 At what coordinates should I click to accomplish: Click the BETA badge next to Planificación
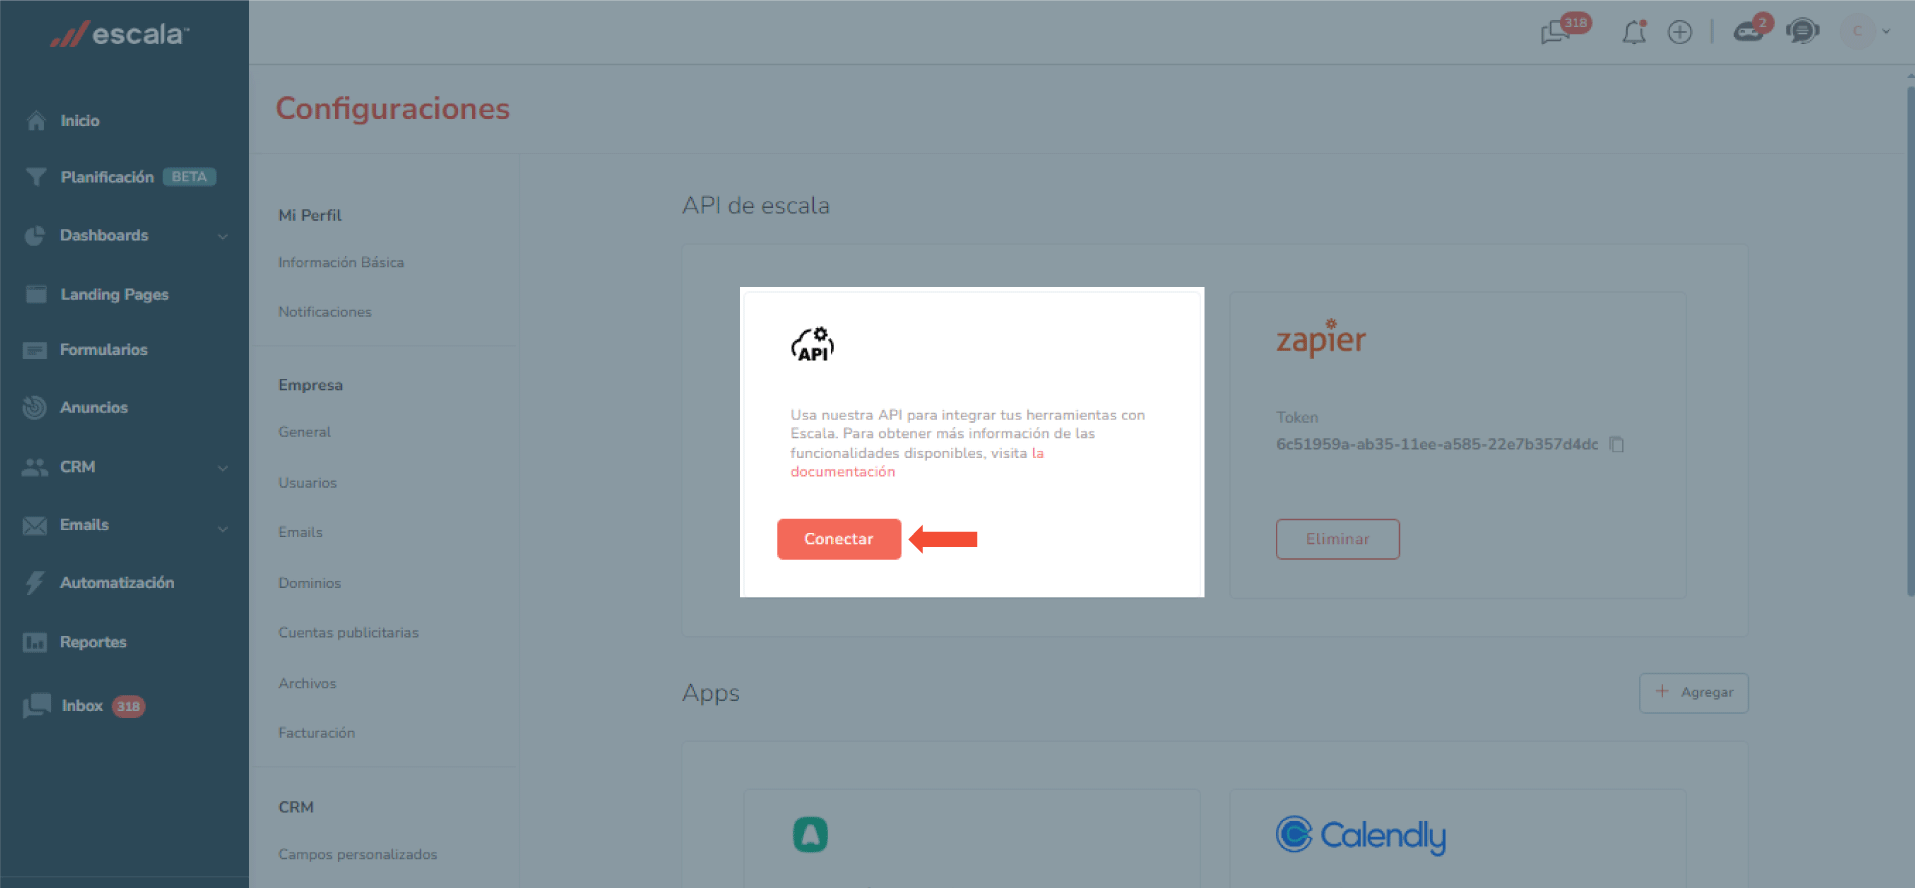189,177
